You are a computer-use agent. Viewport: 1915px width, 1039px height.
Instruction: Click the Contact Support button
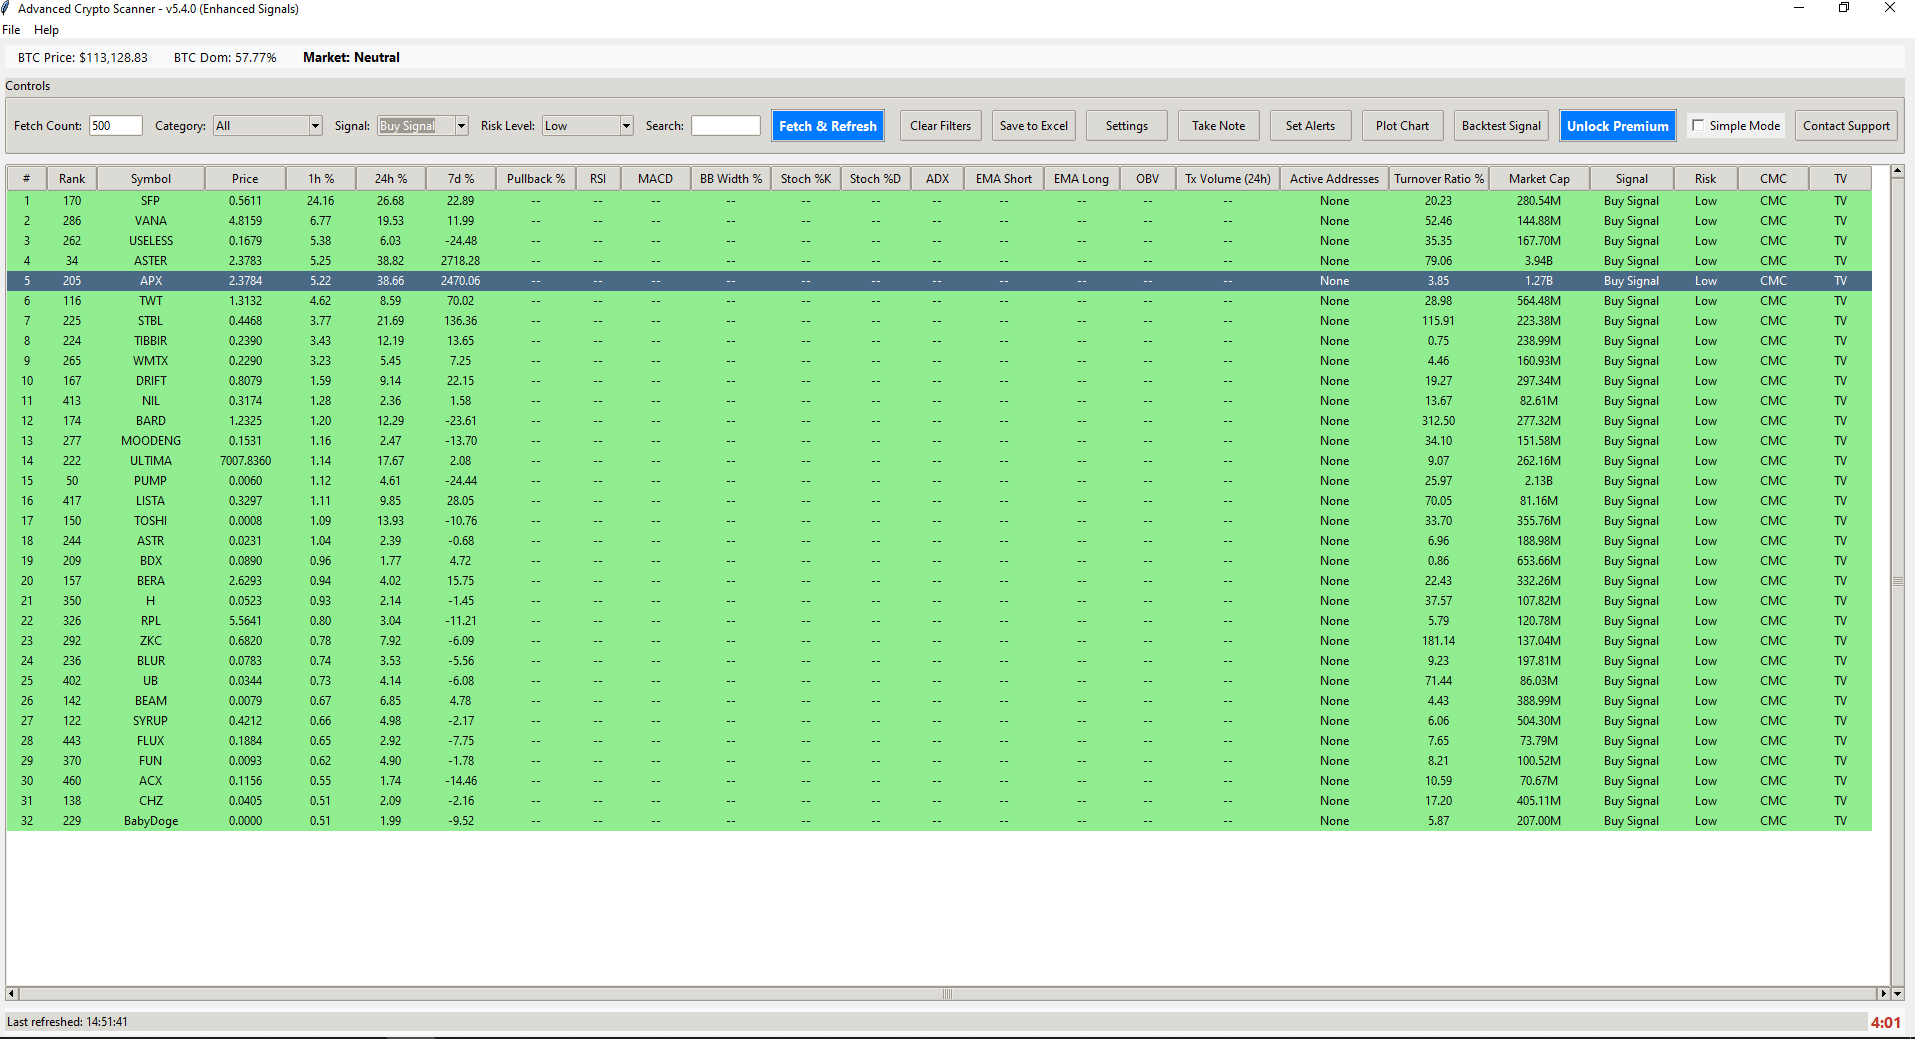click(x=1845, y=125)
